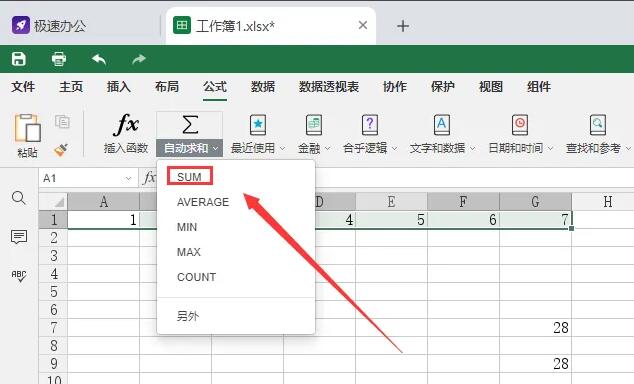This screenshot has height=384, width=634.
Task: Expand the 最近使用 dropdown arrow
Action: 282,149
